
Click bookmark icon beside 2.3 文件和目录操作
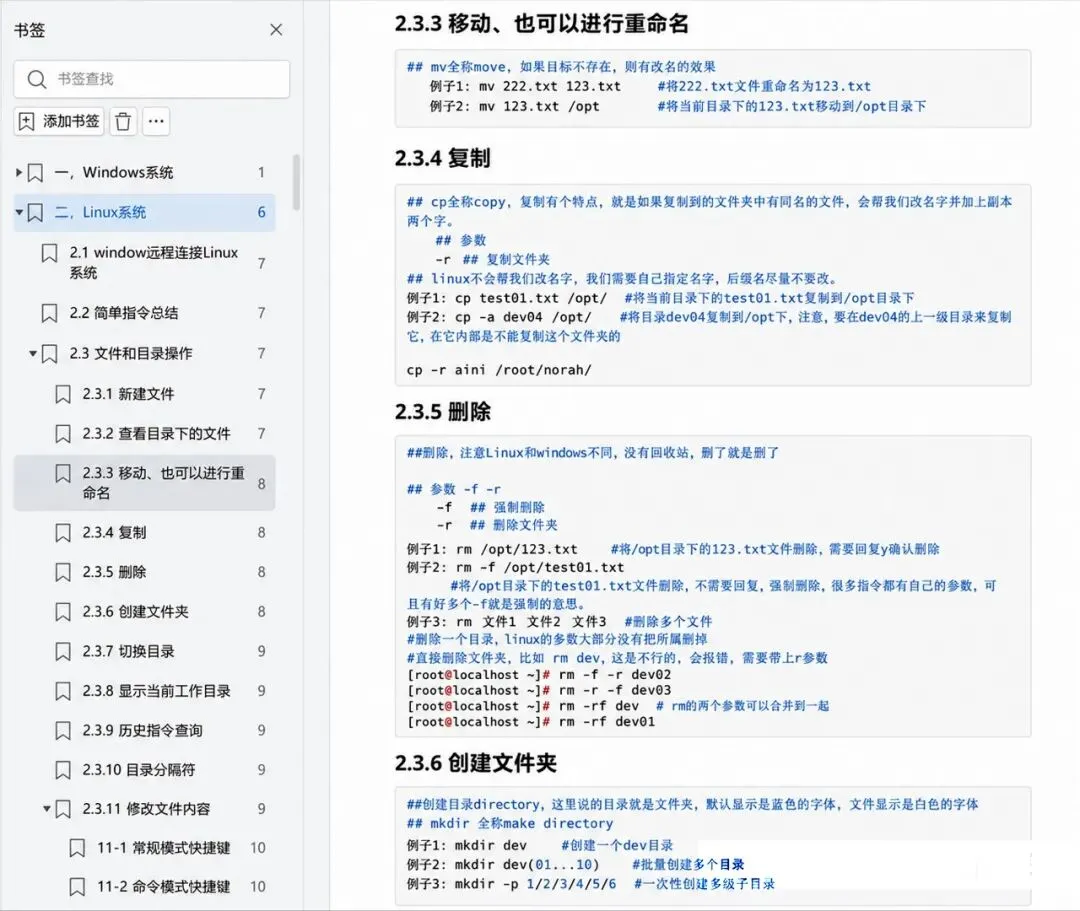click(49, 354)
